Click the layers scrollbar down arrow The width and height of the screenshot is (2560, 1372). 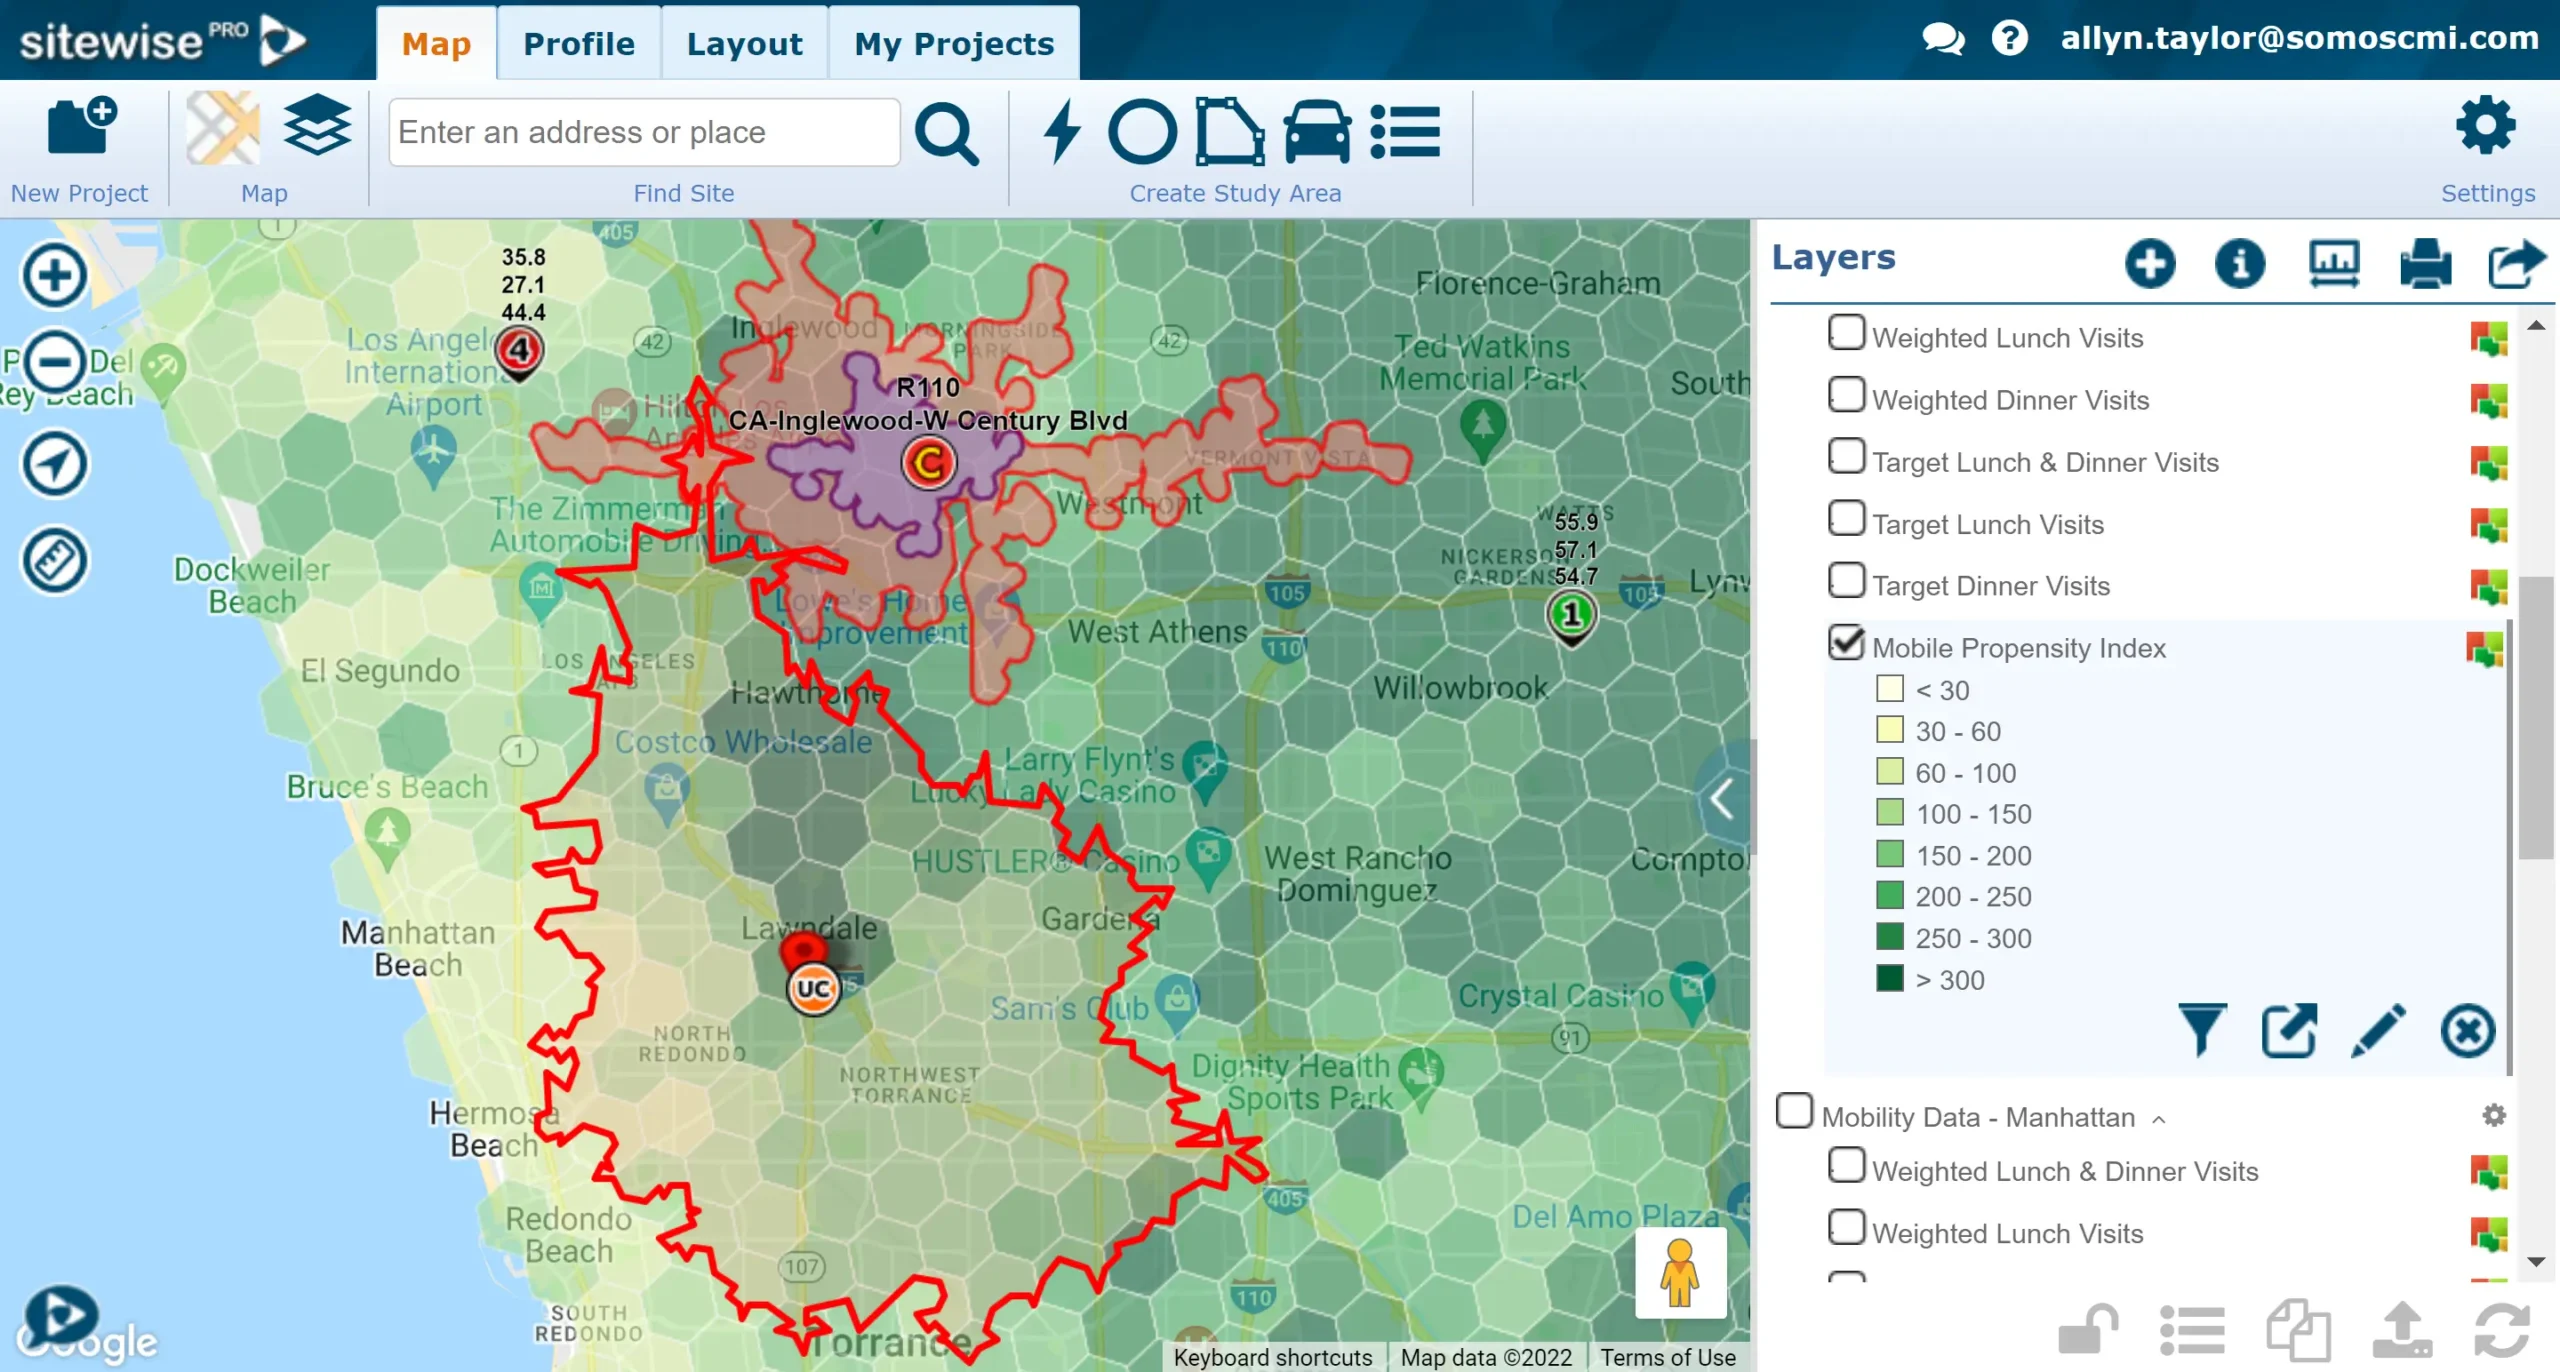[x=2536, y=1262]
